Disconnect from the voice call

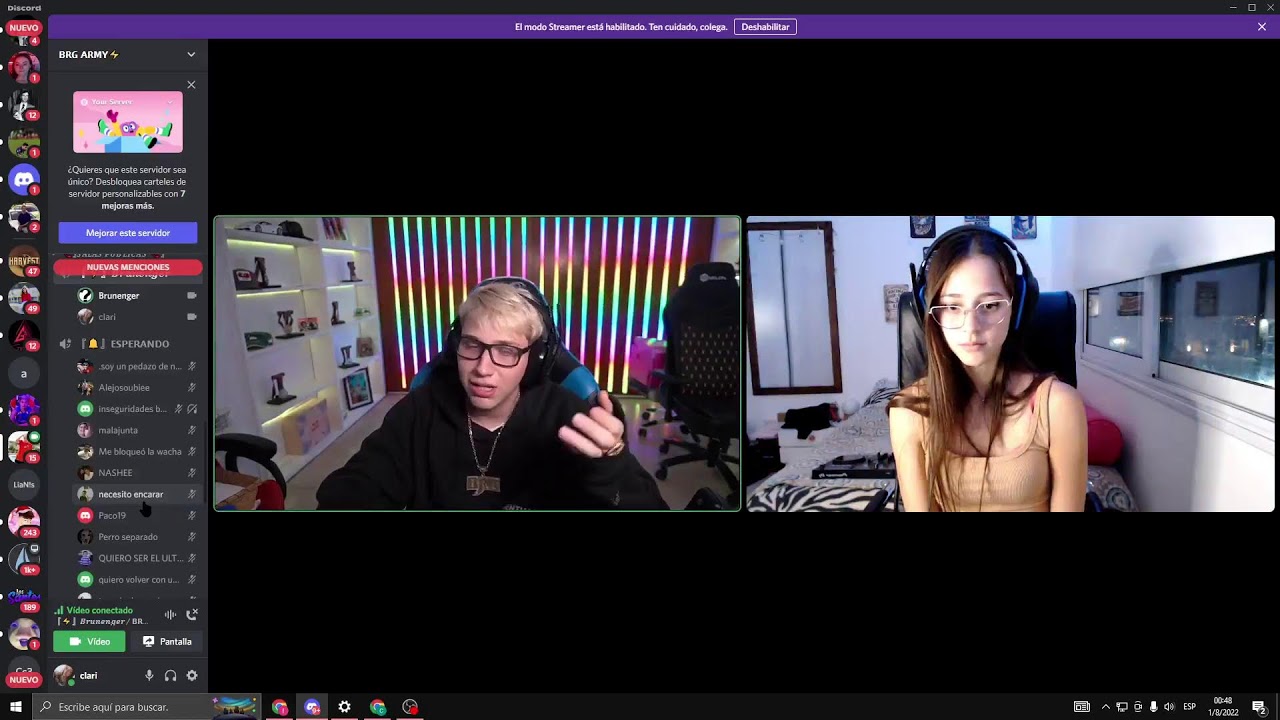192,614
